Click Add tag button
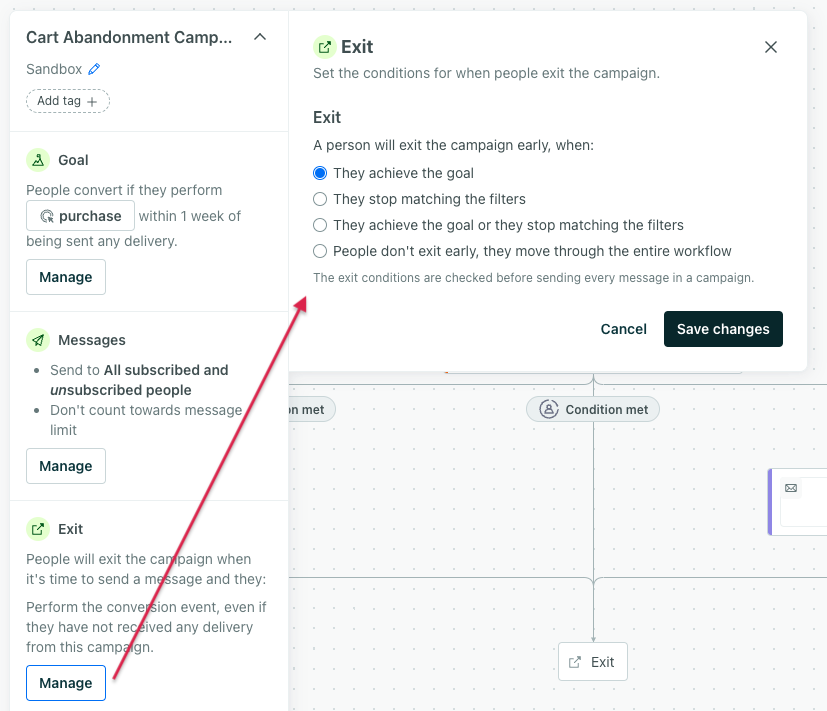This screenshot has width=827, height=711. pyautogui.click(x=68, y=101)
